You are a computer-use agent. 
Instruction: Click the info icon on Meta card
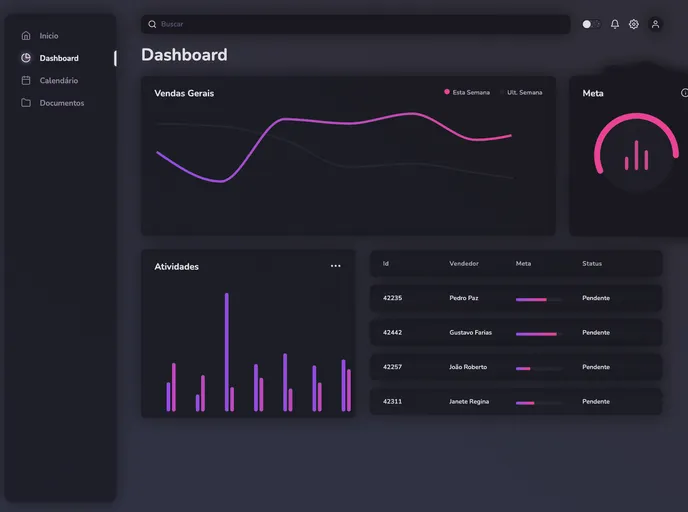coord(685,93)
